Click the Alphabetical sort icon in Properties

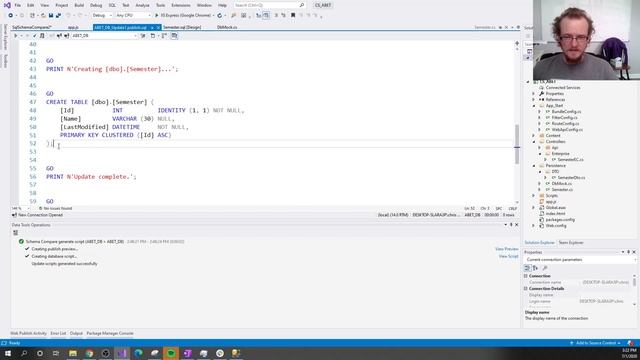click(x=535, y=268)
